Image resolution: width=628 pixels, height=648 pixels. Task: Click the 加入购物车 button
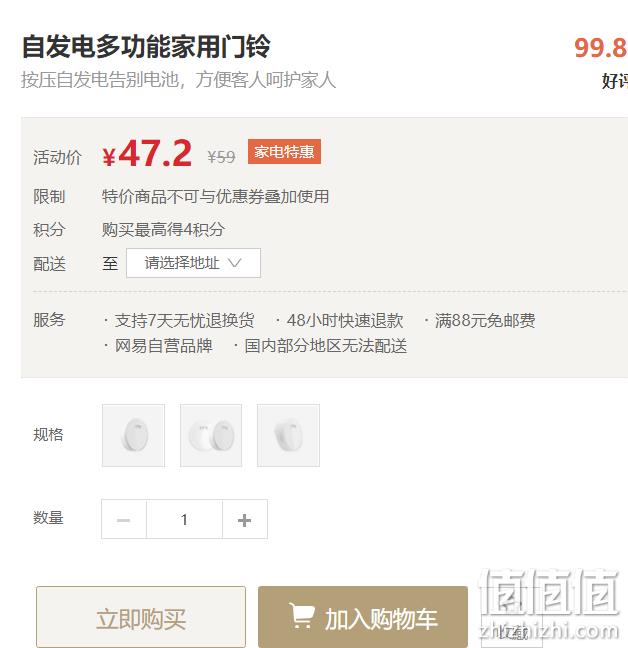coord(363,617)
